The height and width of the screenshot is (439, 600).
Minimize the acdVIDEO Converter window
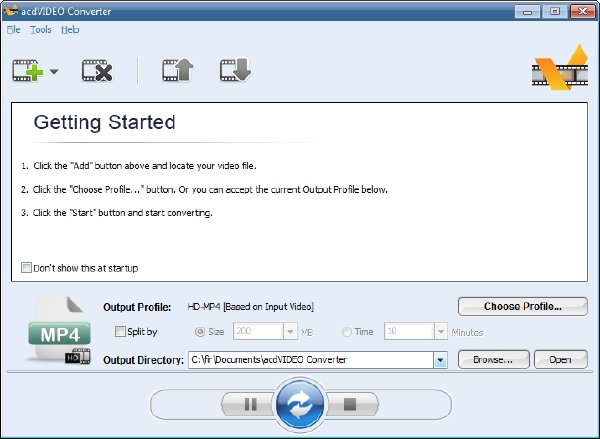527,11
